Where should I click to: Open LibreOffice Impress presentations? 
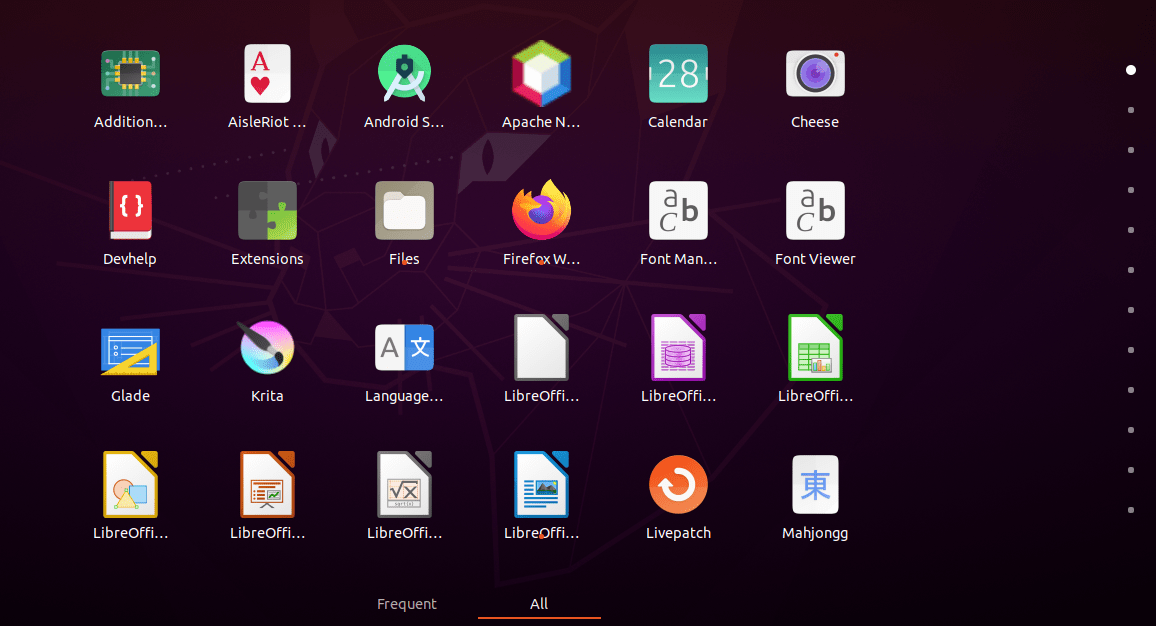pos(267,483)
